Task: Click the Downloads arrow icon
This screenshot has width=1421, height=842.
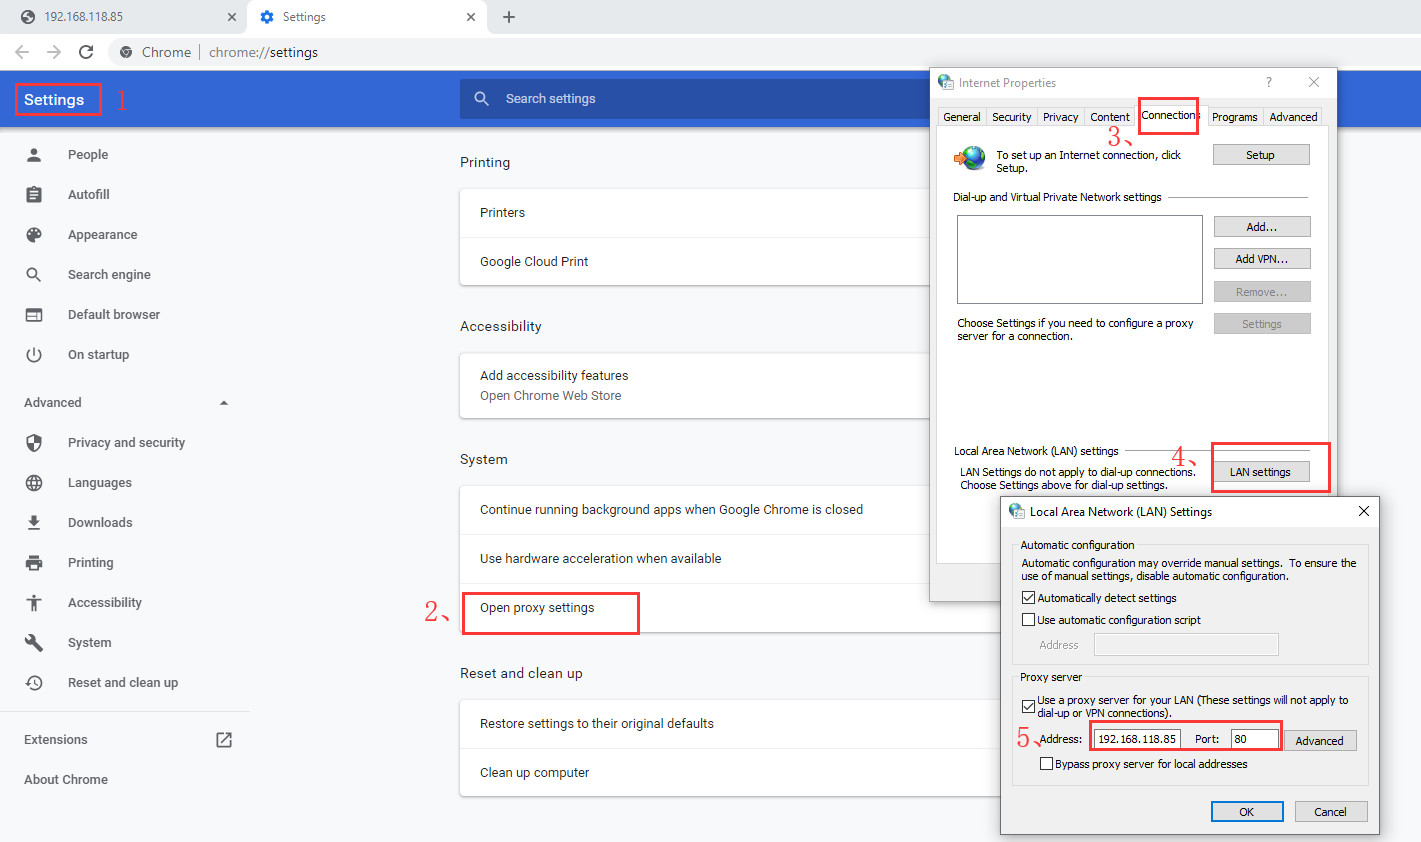Action: [x=34, y=523]
